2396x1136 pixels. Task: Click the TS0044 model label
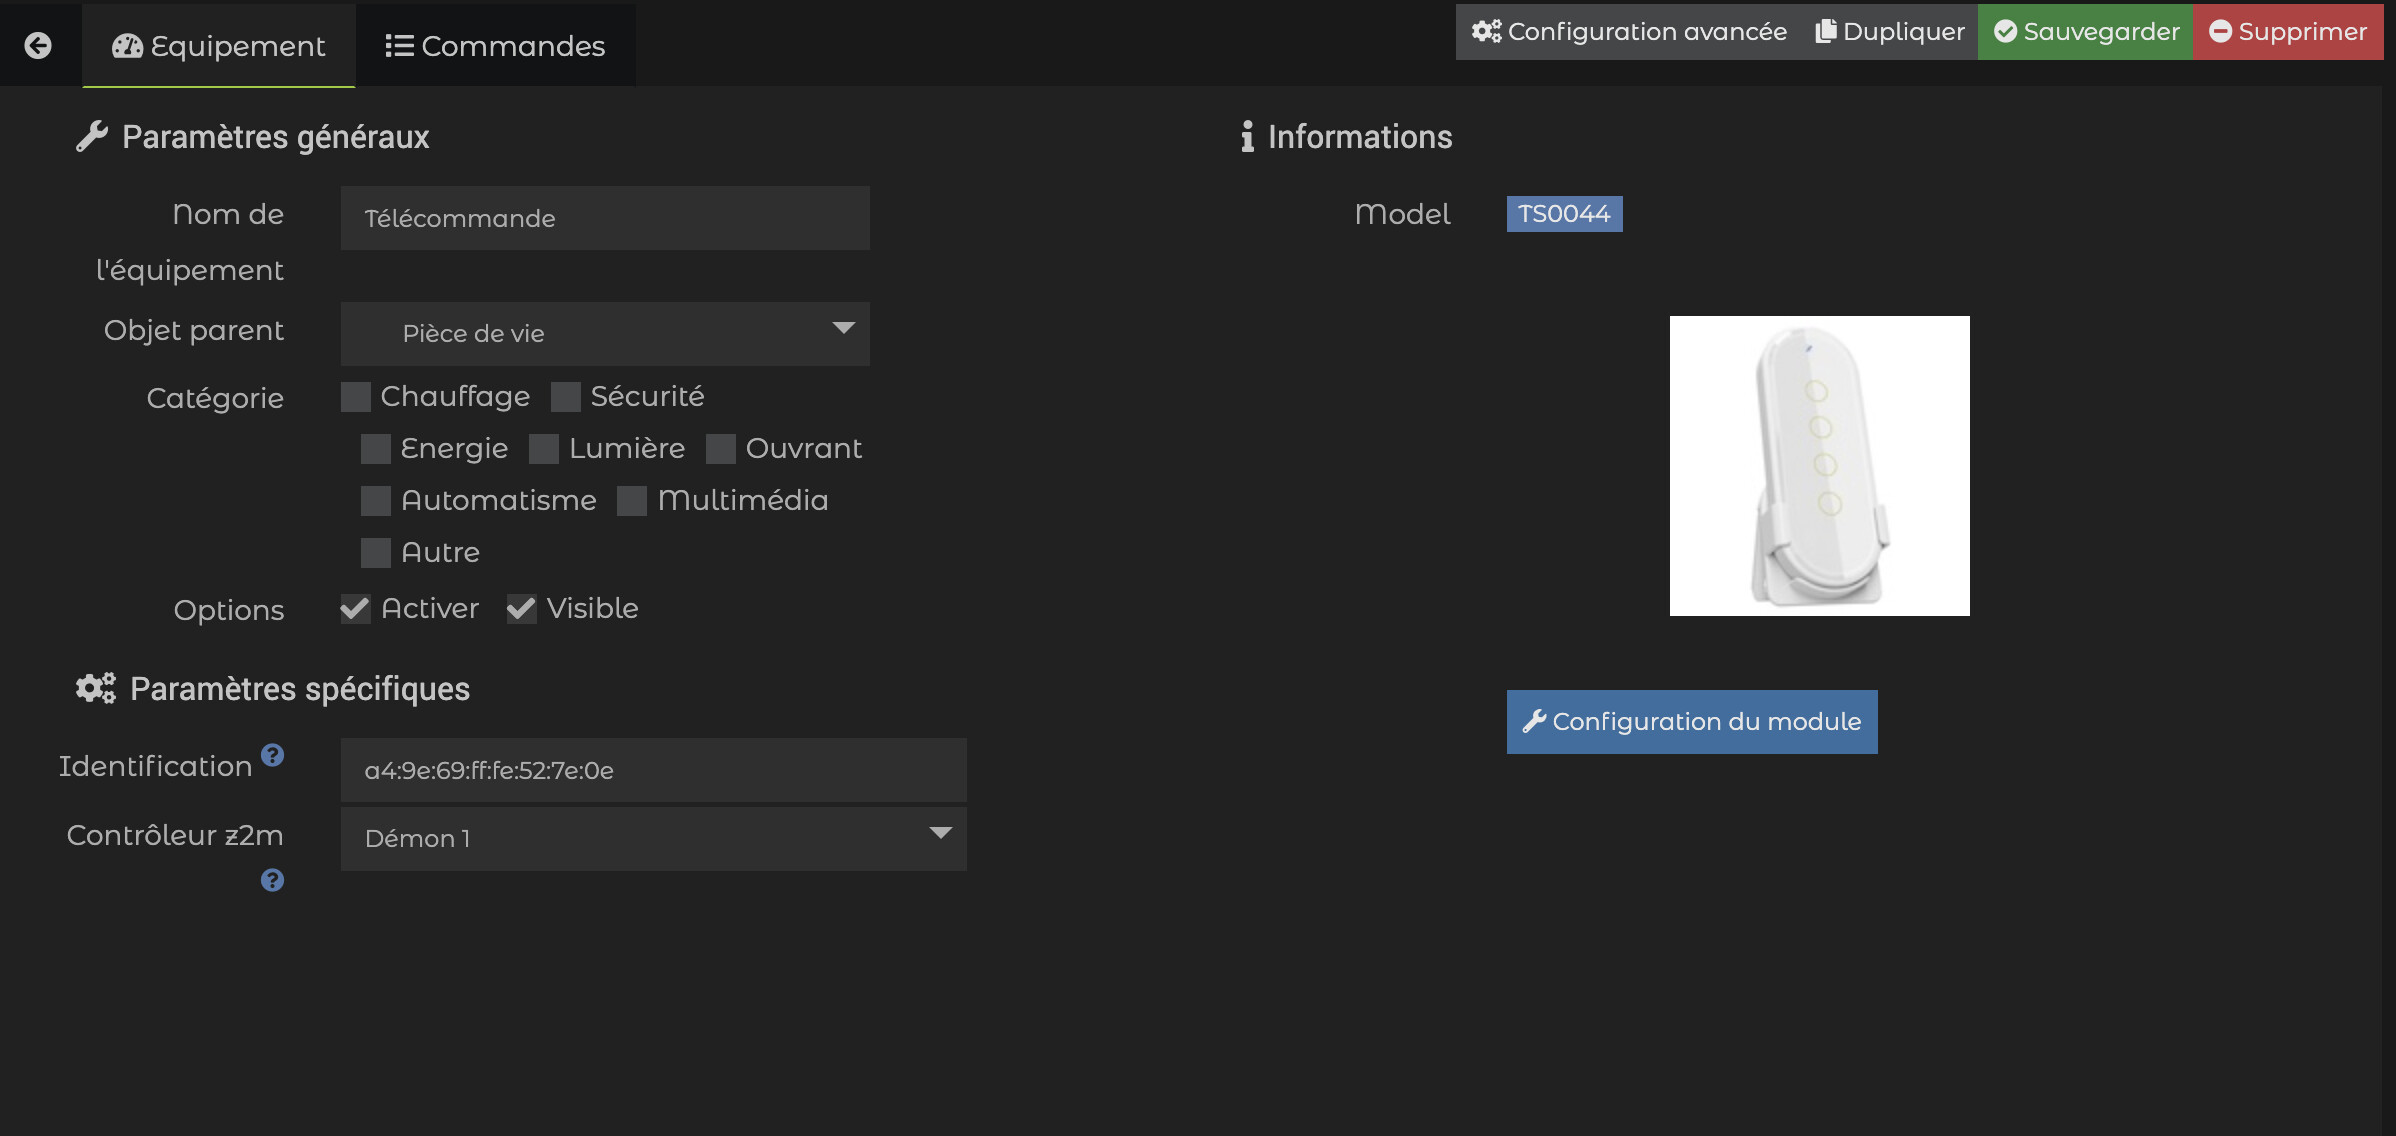pos(1564,214)
